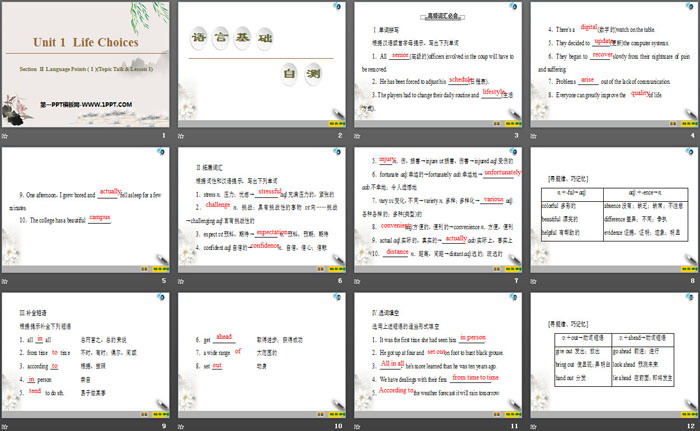Click the animation star icon under slide 9
The image size is (700, 431).
5,427
